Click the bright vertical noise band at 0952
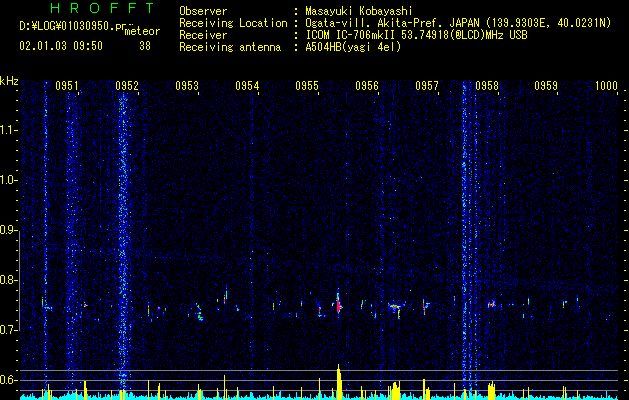 click(123, 241)
